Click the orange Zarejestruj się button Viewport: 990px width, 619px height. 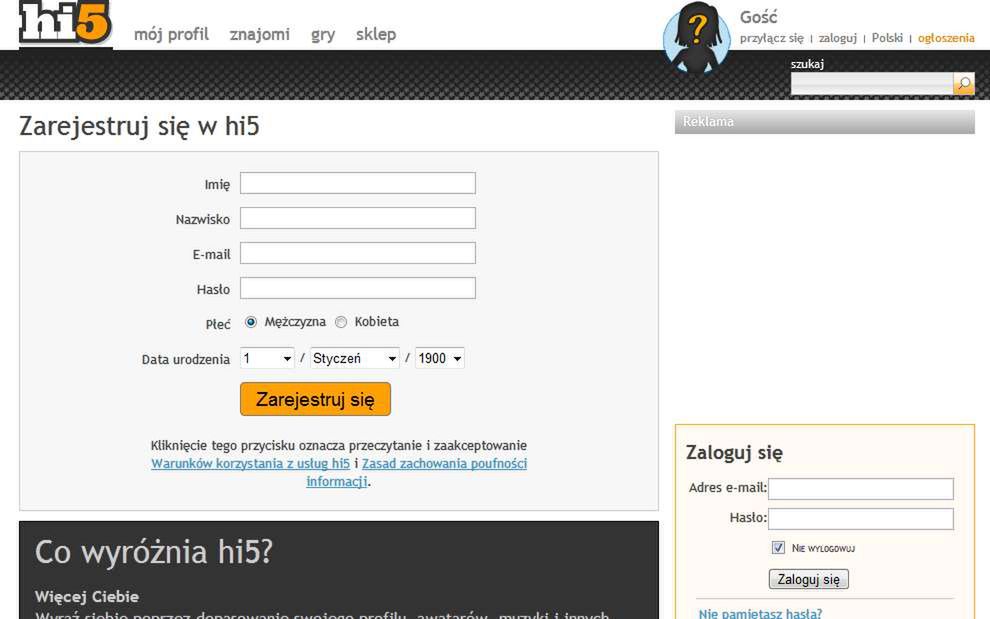pyautogui.click(x=315, y=399)
